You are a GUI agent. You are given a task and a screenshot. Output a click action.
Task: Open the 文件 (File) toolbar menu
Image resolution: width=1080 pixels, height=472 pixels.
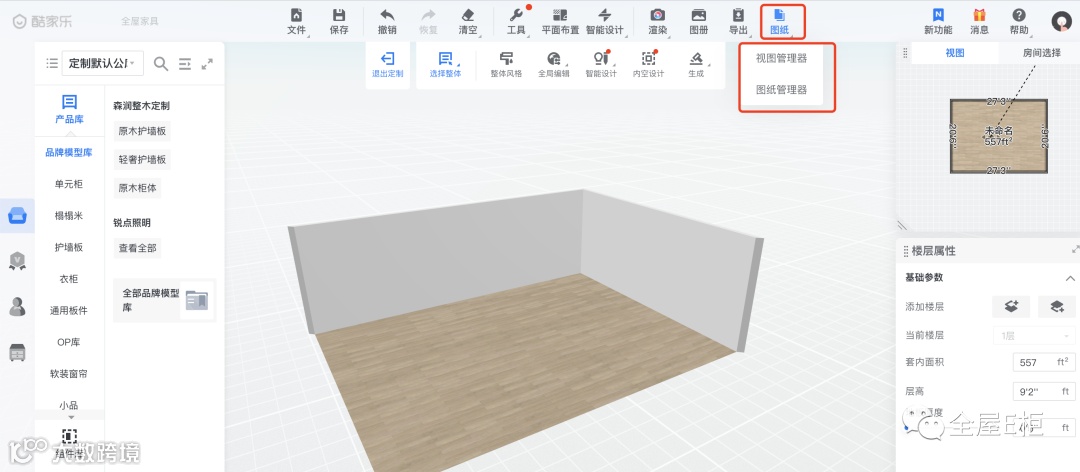[x=296, y=21]
